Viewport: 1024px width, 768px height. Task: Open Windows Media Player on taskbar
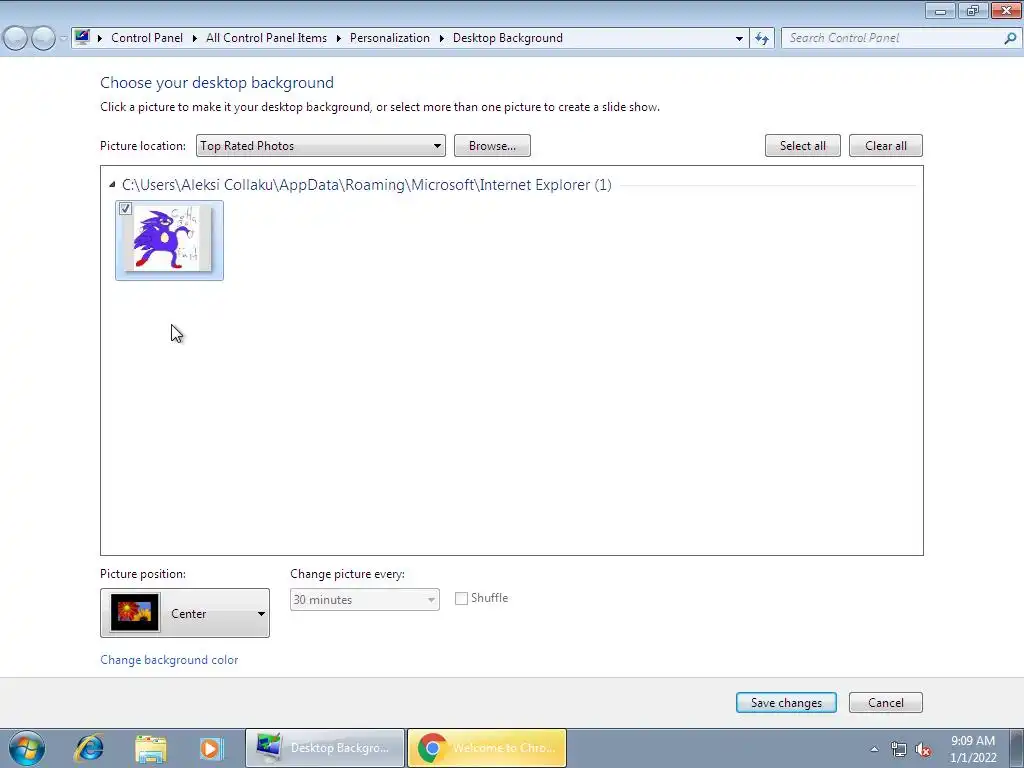[x=211, y=748]
